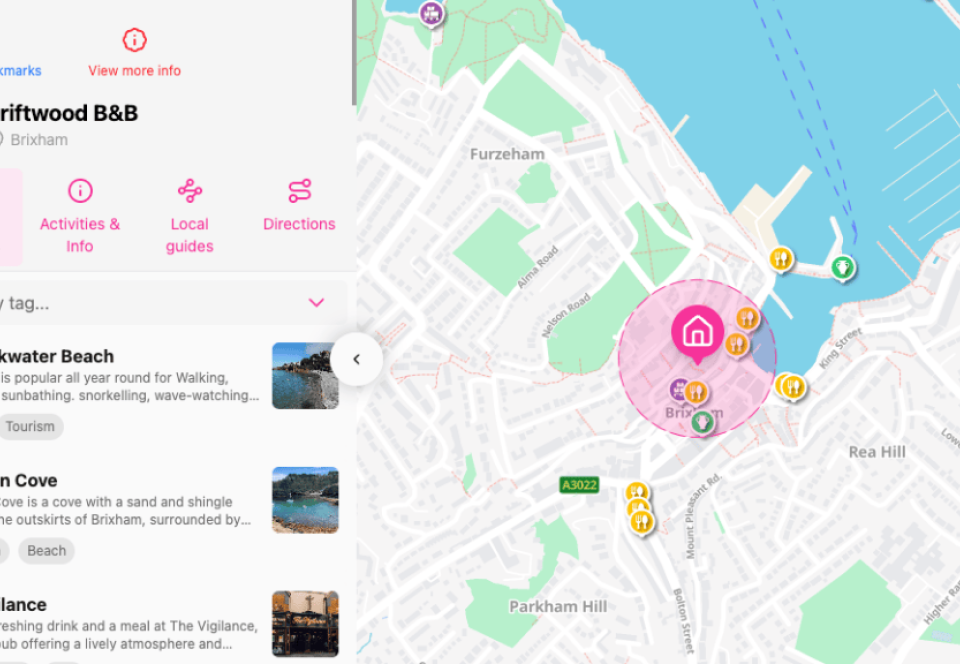The image size is (960, 664).
Task: Select the purple marker near Furzeham top
Action: (431, 13)
